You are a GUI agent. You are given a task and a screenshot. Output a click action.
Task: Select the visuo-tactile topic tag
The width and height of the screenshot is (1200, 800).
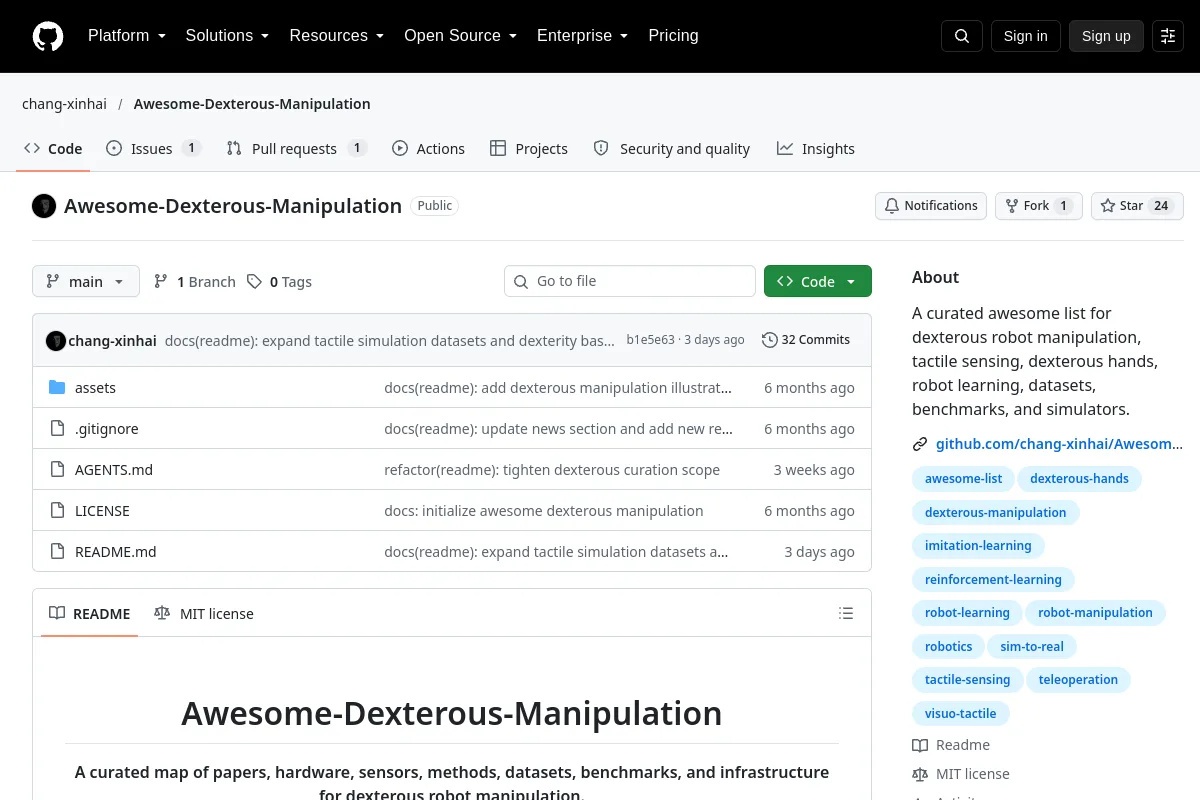point(960,714)
